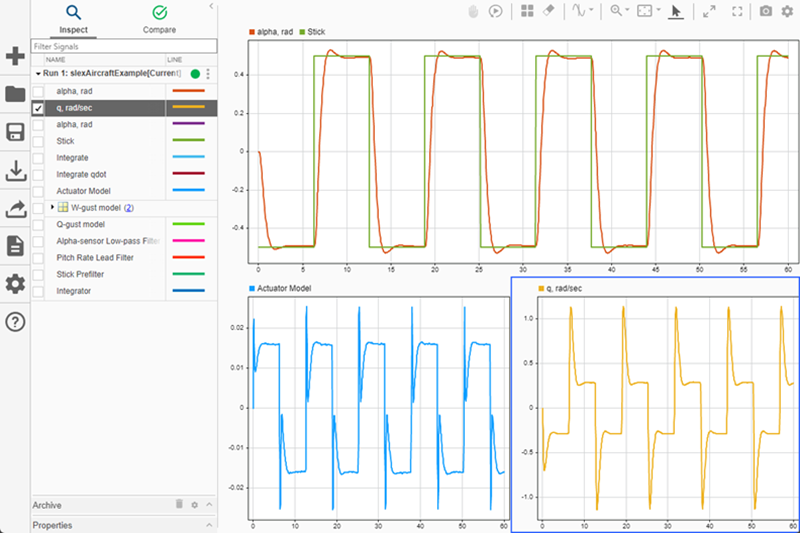Image resolution: width=800 pixels, height=533 pixels.
Task: Expand the W-gust model tree node
Action: (x=52, y=207)
